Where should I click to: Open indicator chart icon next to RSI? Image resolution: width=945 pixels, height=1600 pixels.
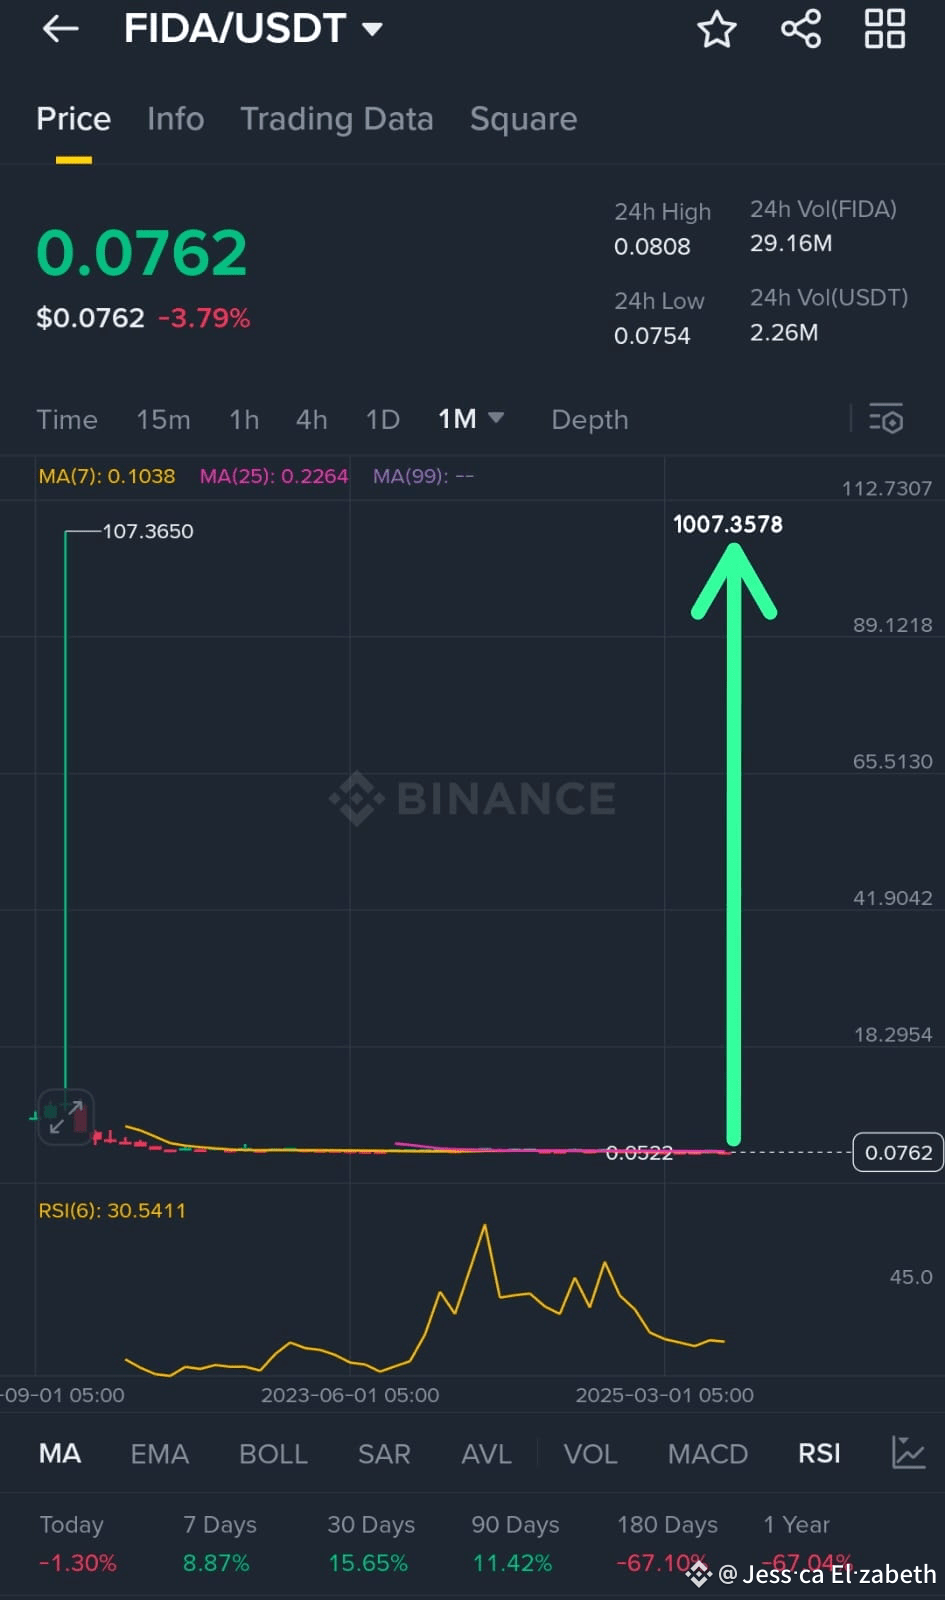908,1452
